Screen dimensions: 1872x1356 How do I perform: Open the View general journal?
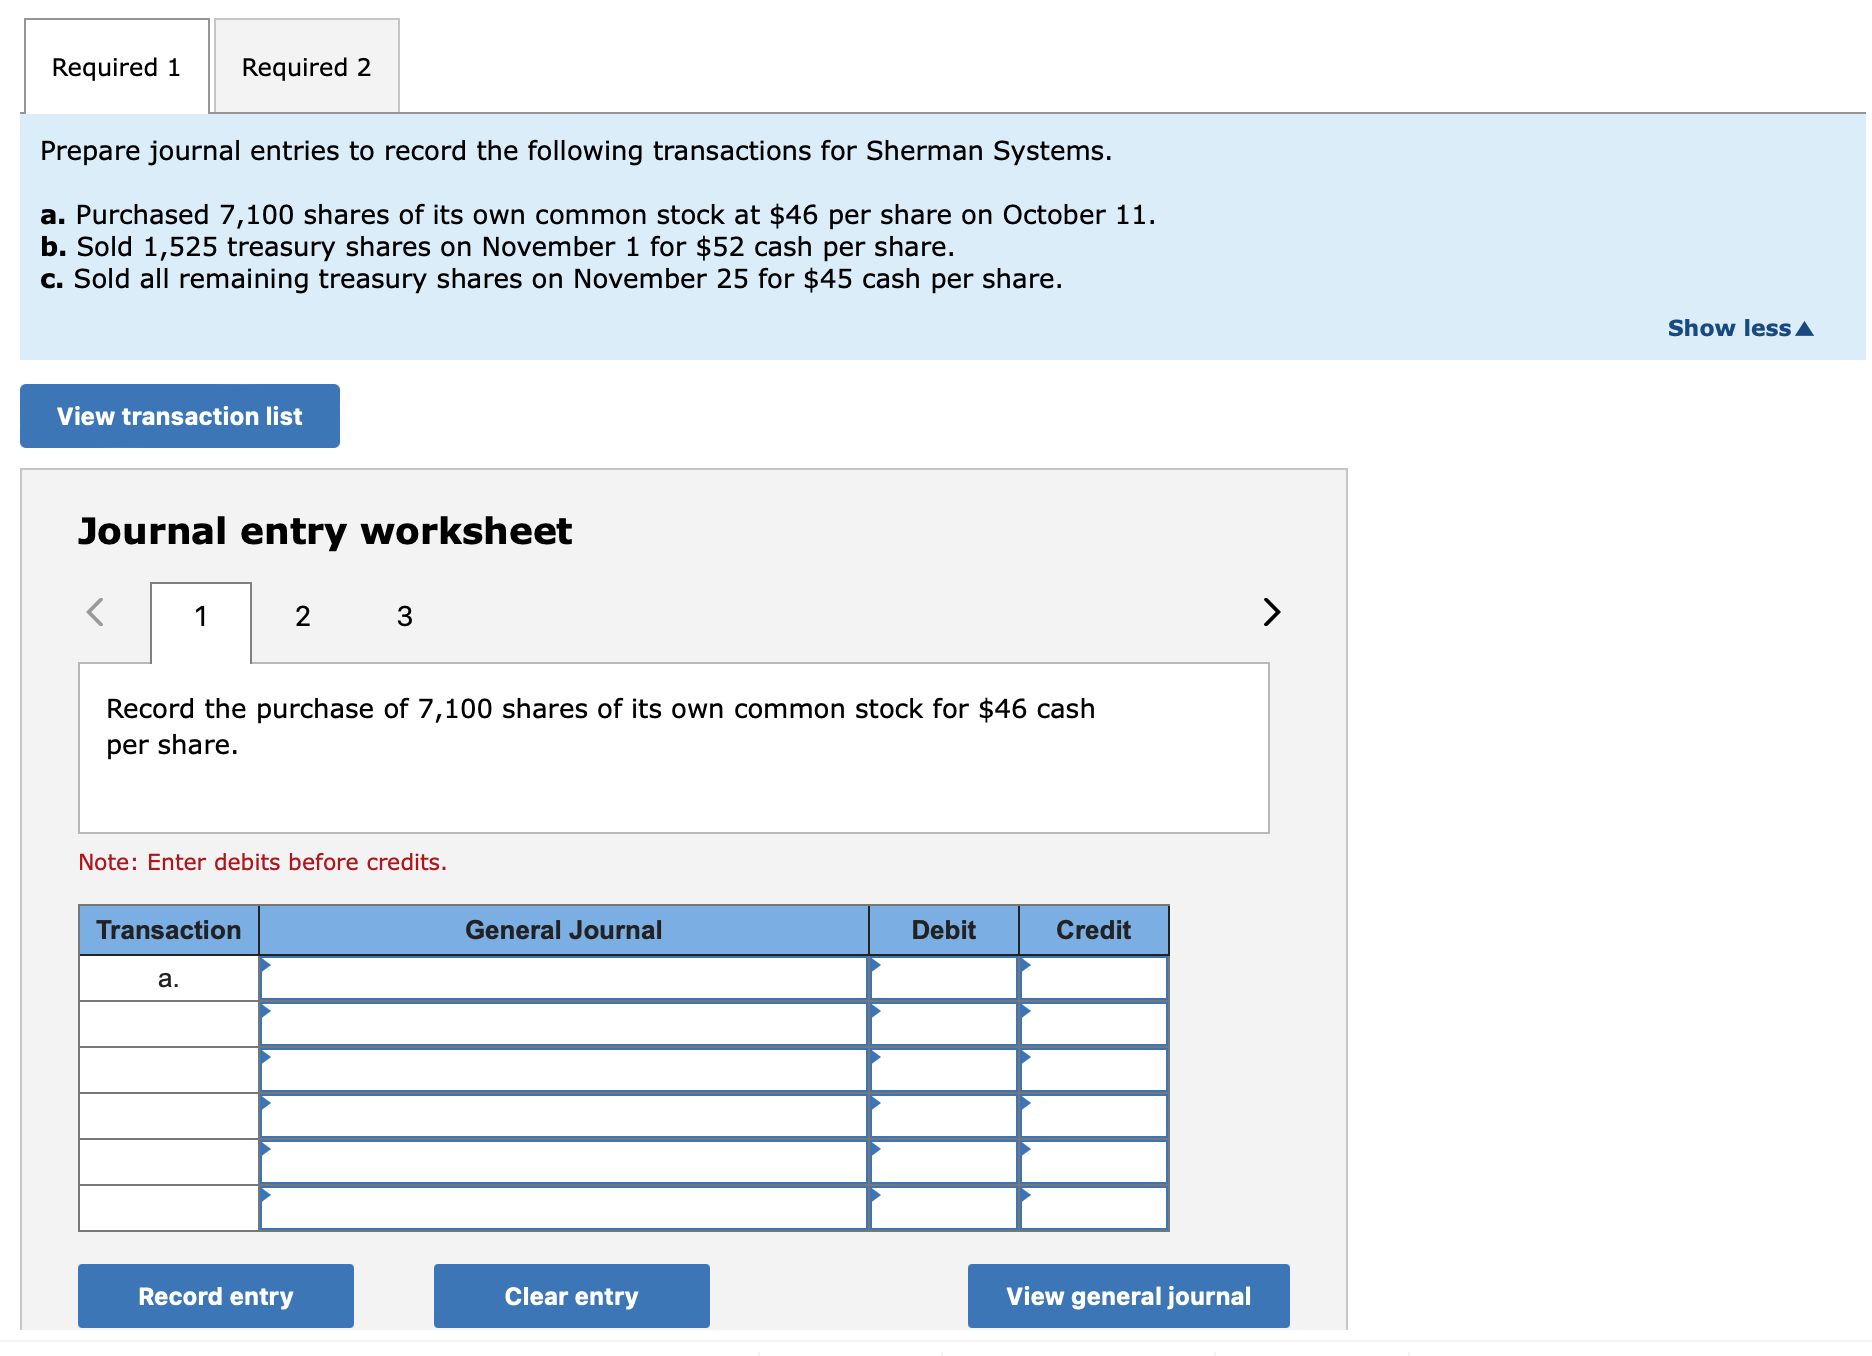point(1128,1296)
